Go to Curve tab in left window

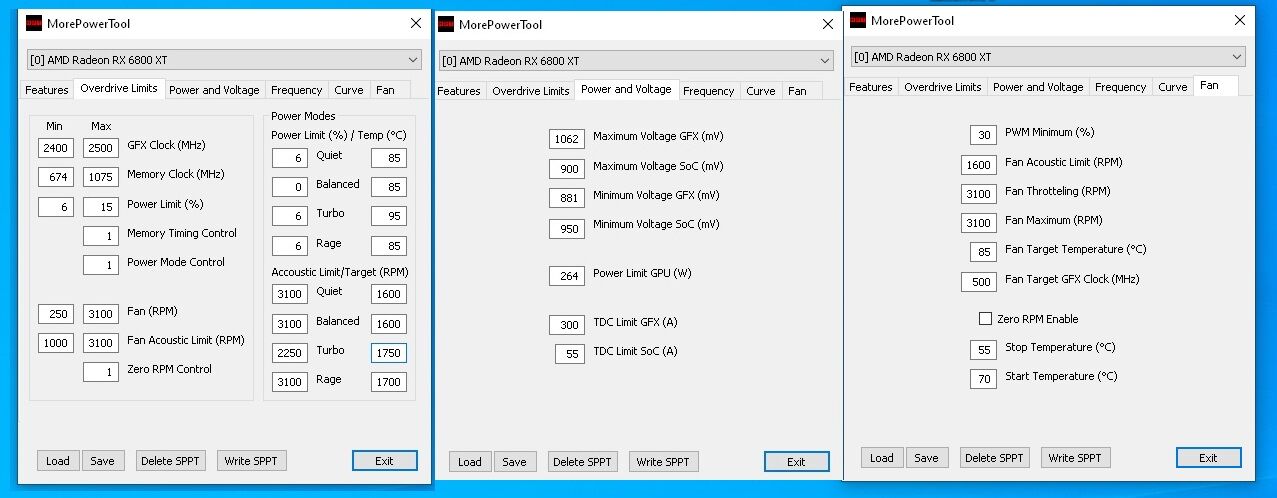coord(349,90)
